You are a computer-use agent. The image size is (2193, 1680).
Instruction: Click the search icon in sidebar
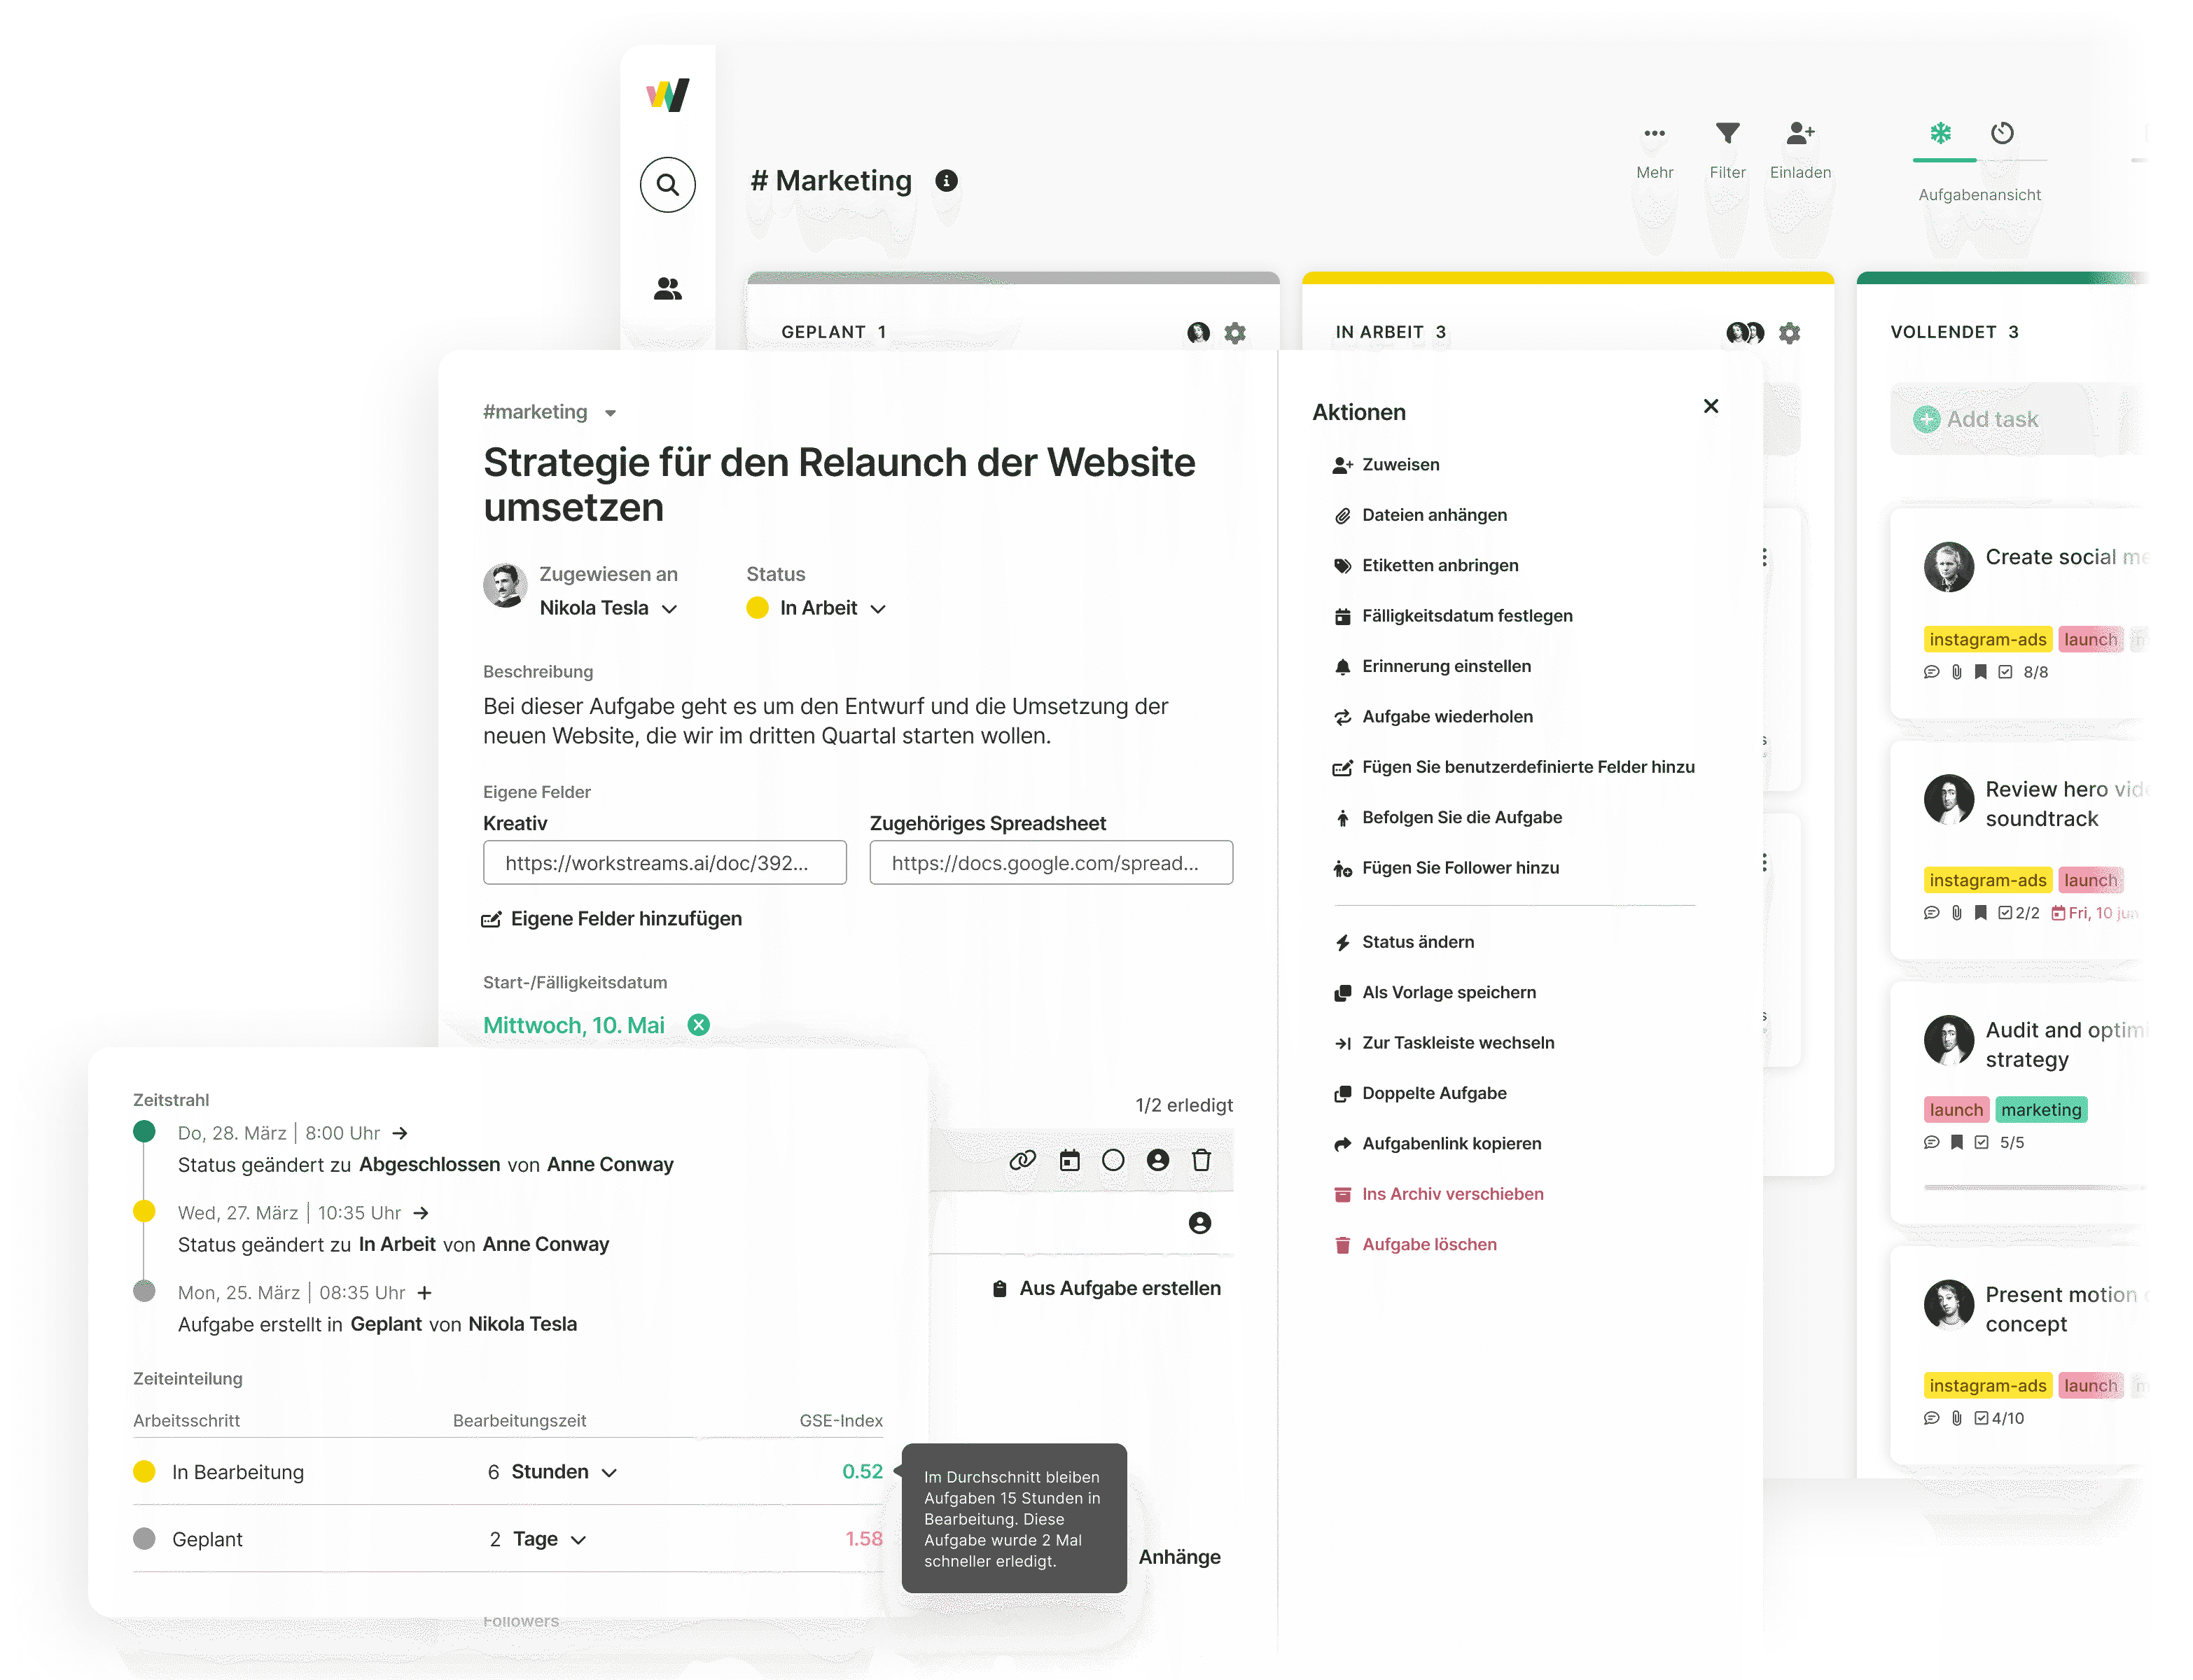point(667,185)
